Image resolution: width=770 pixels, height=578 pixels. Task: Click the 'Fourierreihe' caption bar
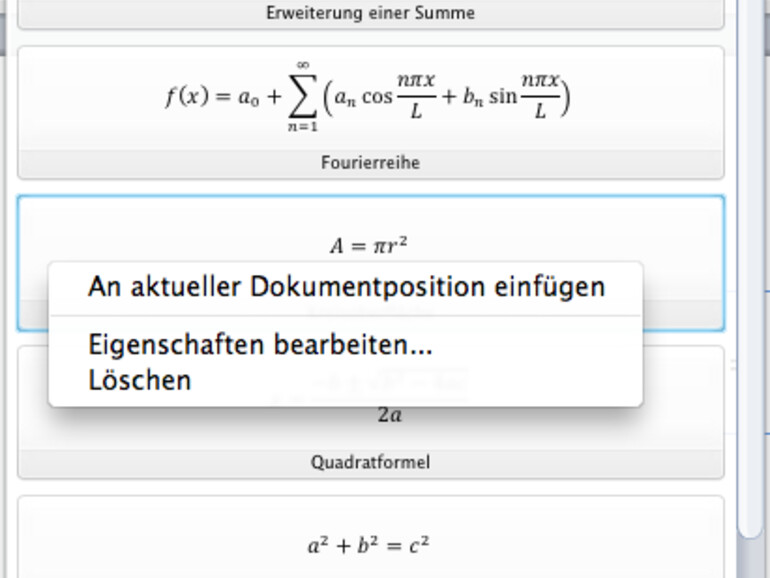370,163
